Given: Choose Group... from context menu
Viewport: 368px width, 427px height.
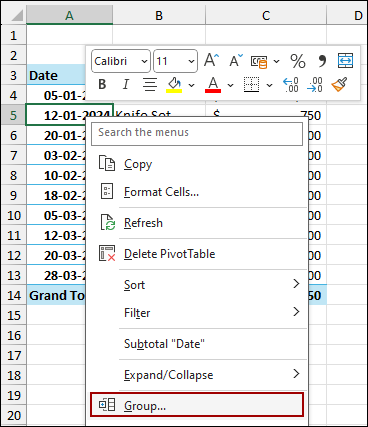Looking at the screenshot, I should tap(197, 405).
